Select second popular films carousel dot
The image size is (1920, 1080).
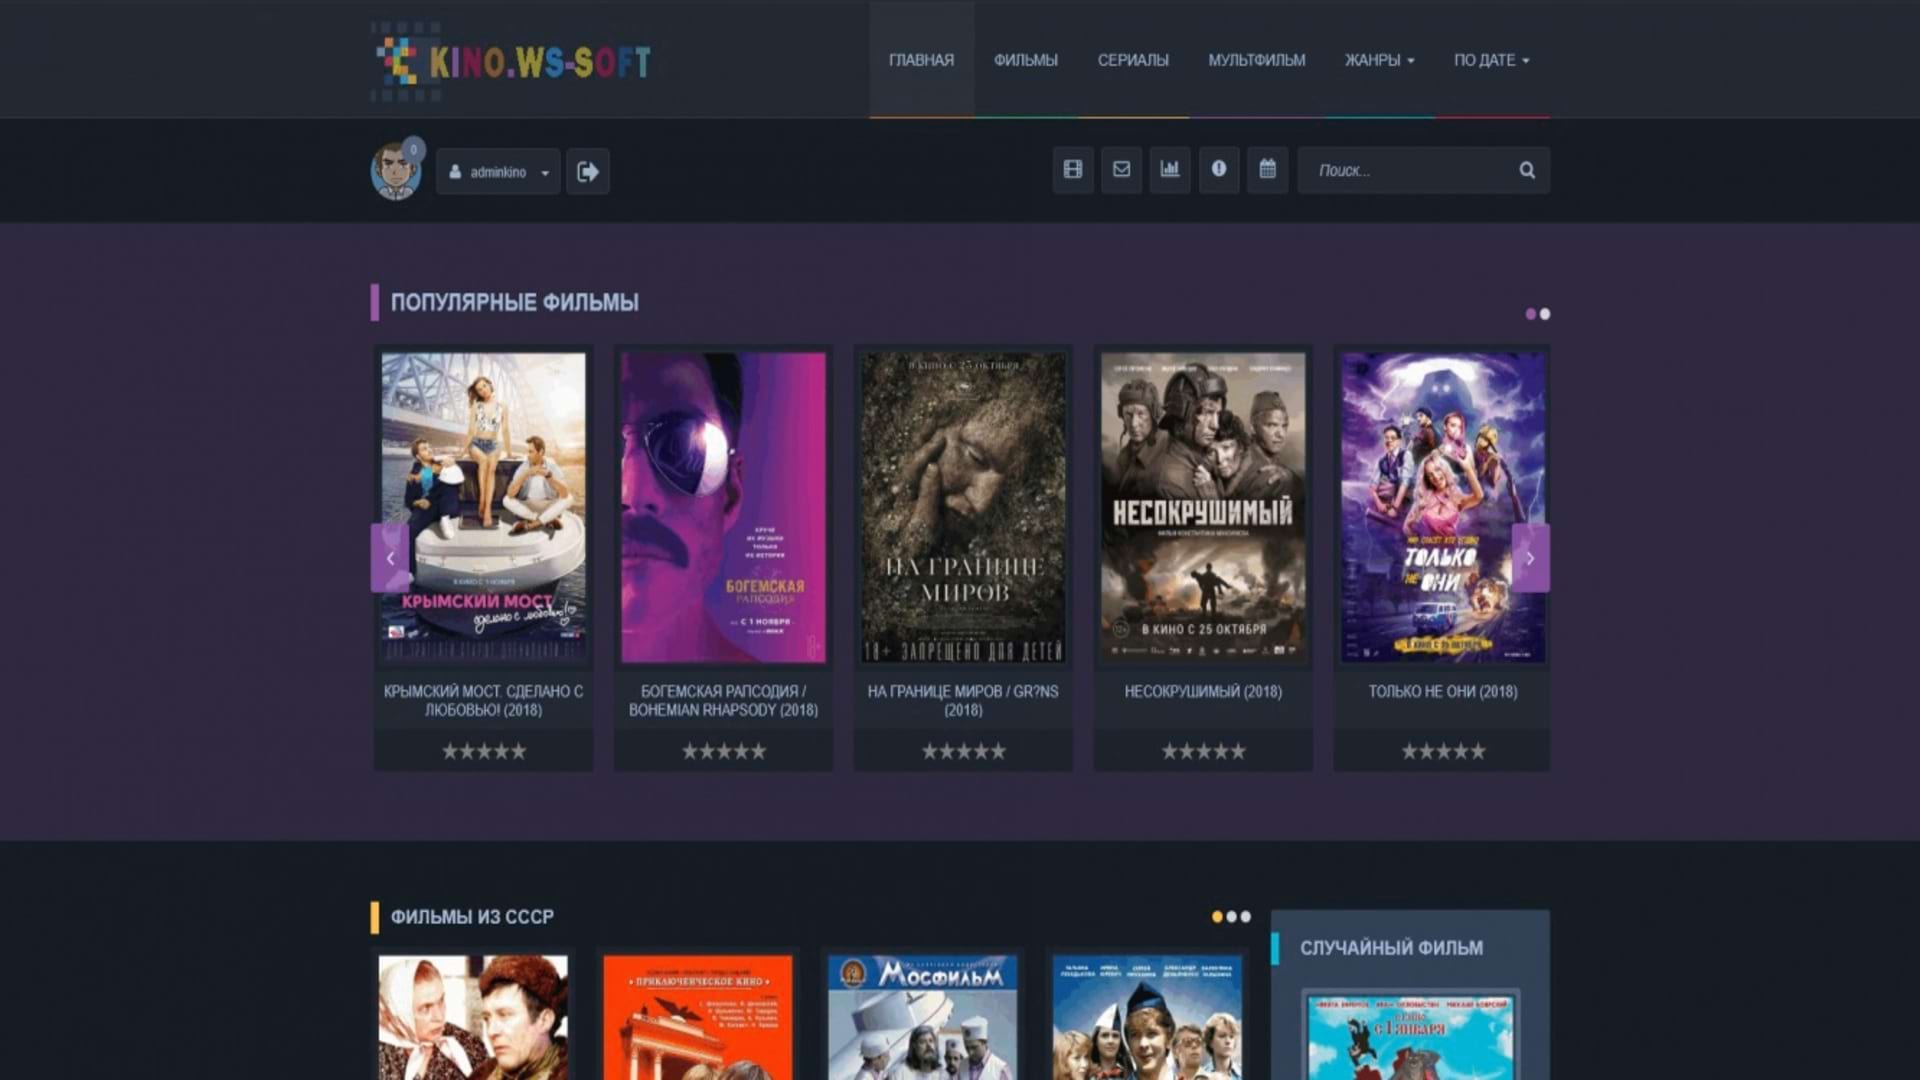pyautogui.click(x=1545, y=314)
